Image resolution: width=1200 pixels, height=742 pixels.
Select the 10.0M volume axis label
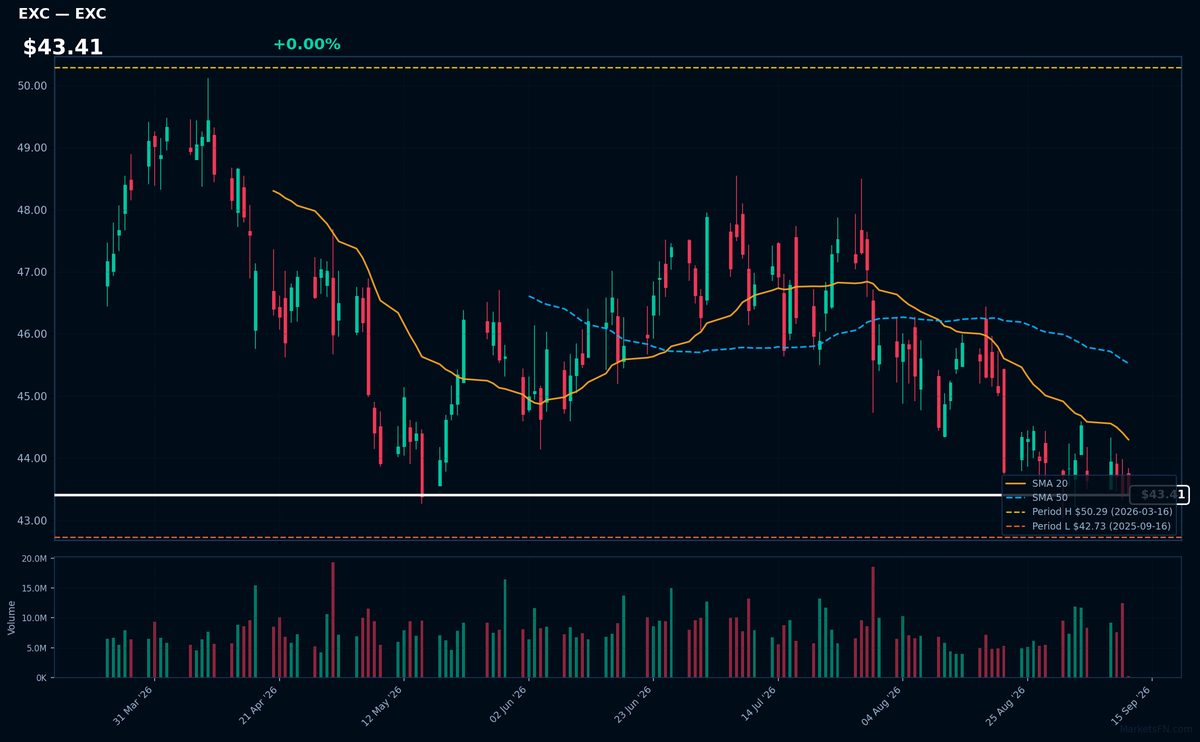click(34, 618)
